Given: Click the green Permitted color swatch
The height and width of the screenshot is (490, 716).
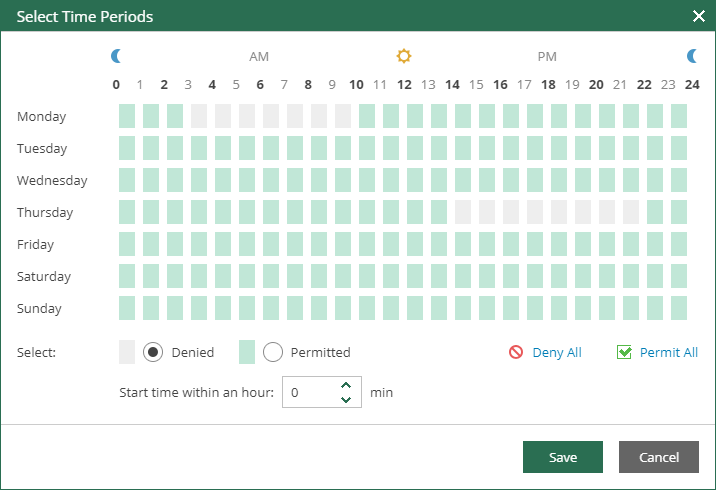Looking at the screenshot, I should [247, 352].
